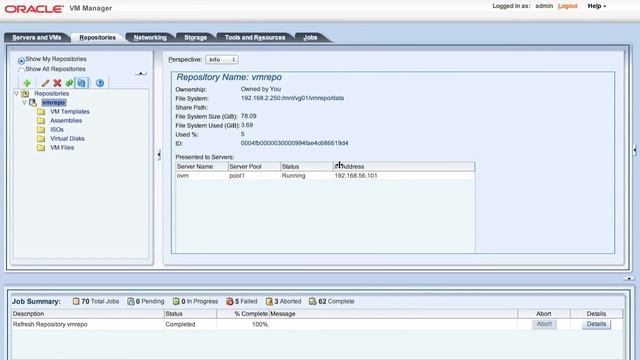Select Show My Repositories radio button
Image resolution: width=640 pixels, height=360 pixels.
pyautogui.click(x=21, y=61)
